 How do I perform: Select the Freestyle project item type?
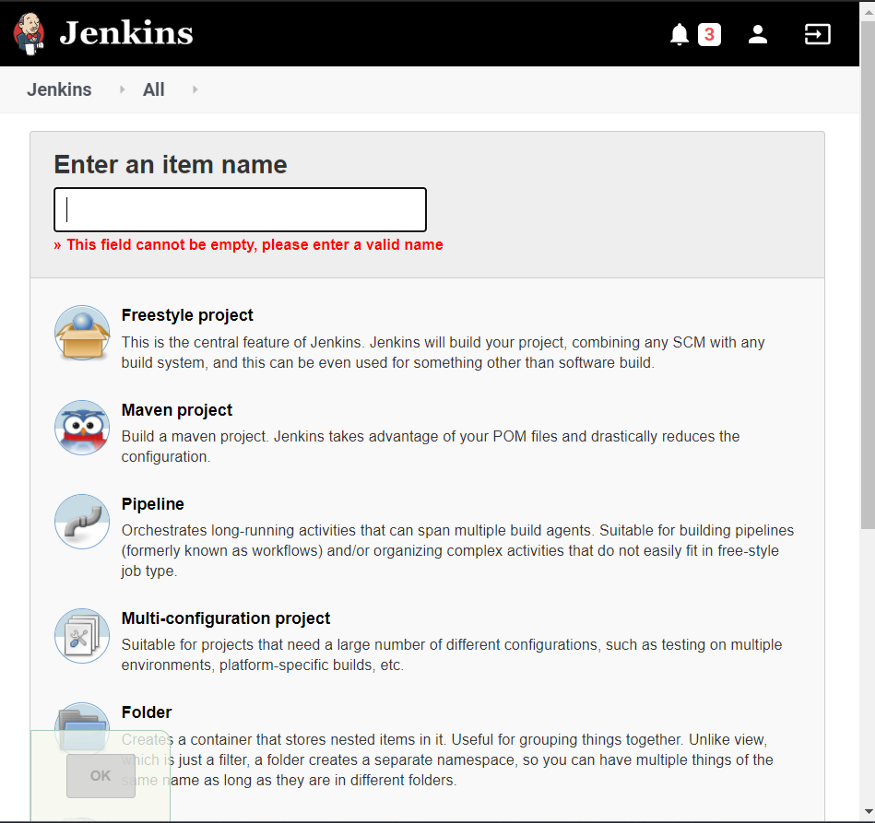(187, 315)
